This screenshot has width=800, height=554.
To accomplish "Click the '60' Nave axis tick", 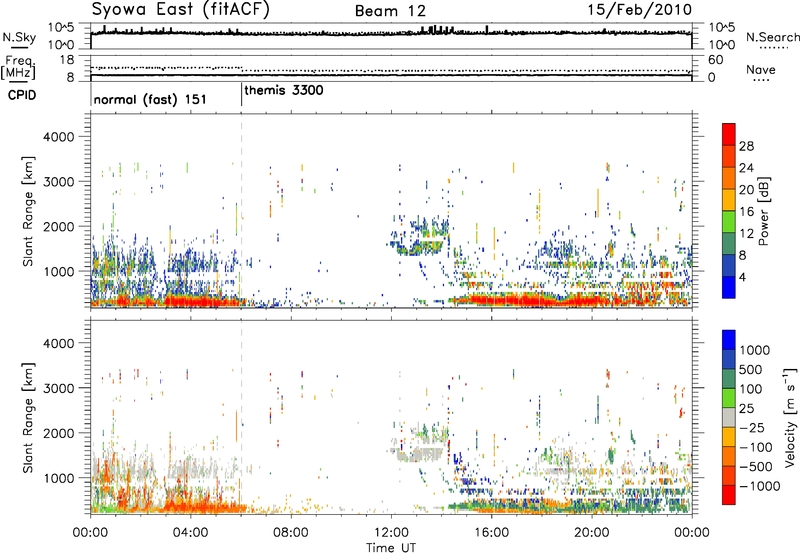I will (x=715, y=60).
